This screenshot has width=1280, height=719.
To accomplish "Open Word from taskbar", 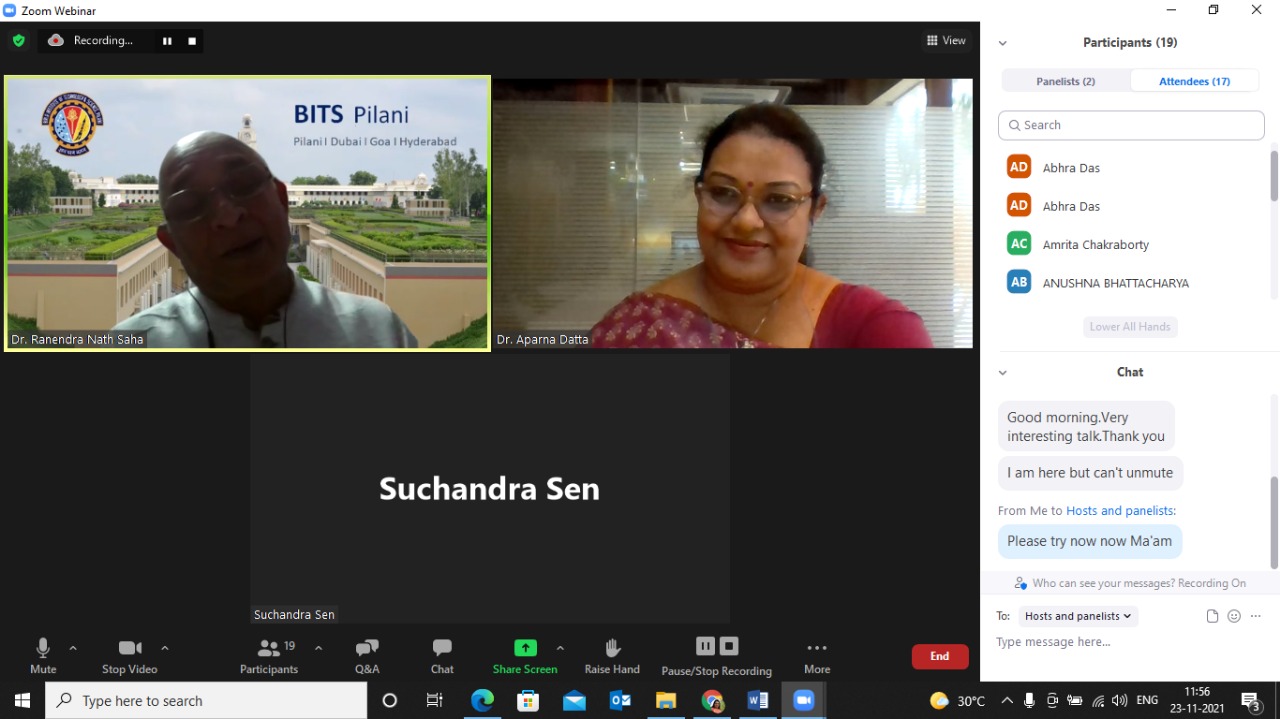I will pyautogui.click(x=758, y=700).
